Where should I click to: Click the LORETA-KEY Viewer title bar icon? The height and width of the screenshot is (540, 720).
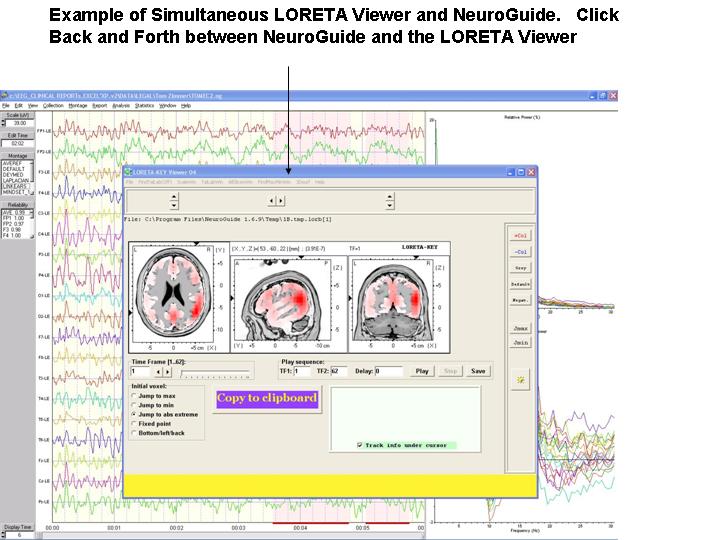click(x=128, y=172)
